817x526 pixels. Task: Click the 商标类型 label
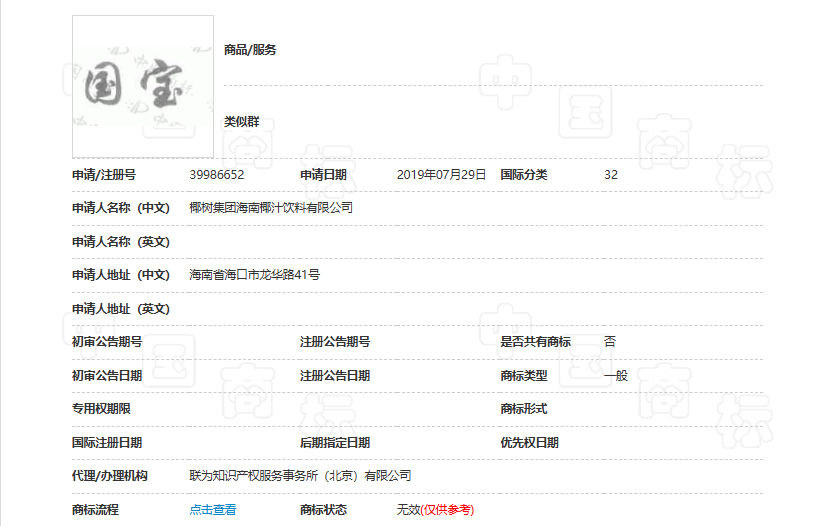point(524,375)
